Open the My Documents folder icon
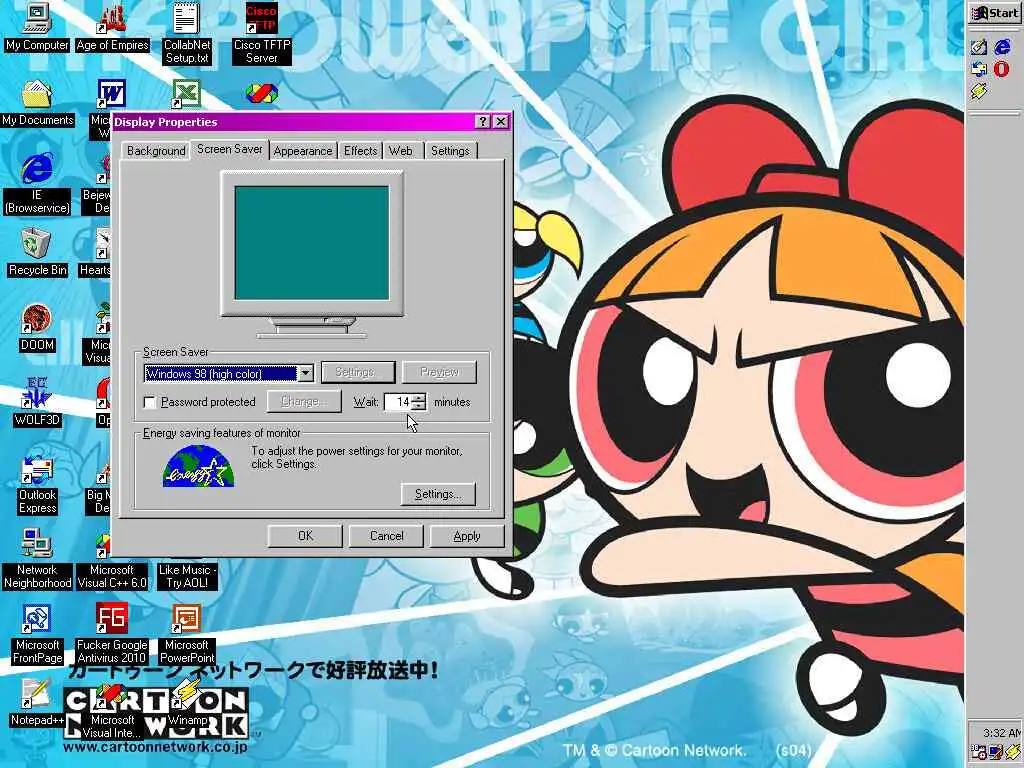Viewport: 1024px width, 768px height. (x=37, y=102)
